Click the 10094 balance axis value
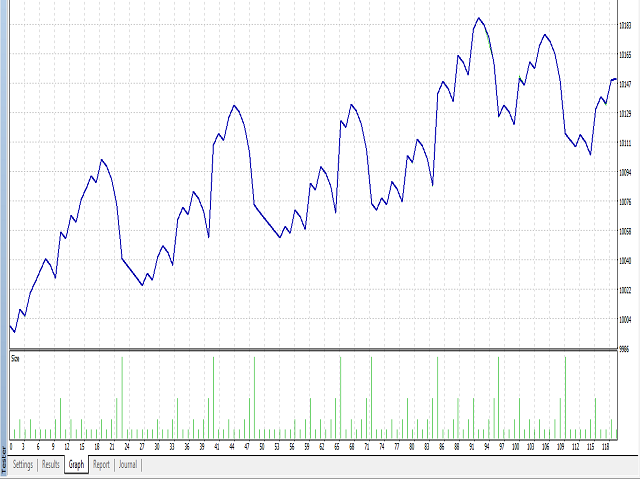Image resolution: width=640 pixels, height=480 pixels. pyautogui.click(x=625, y=173)
